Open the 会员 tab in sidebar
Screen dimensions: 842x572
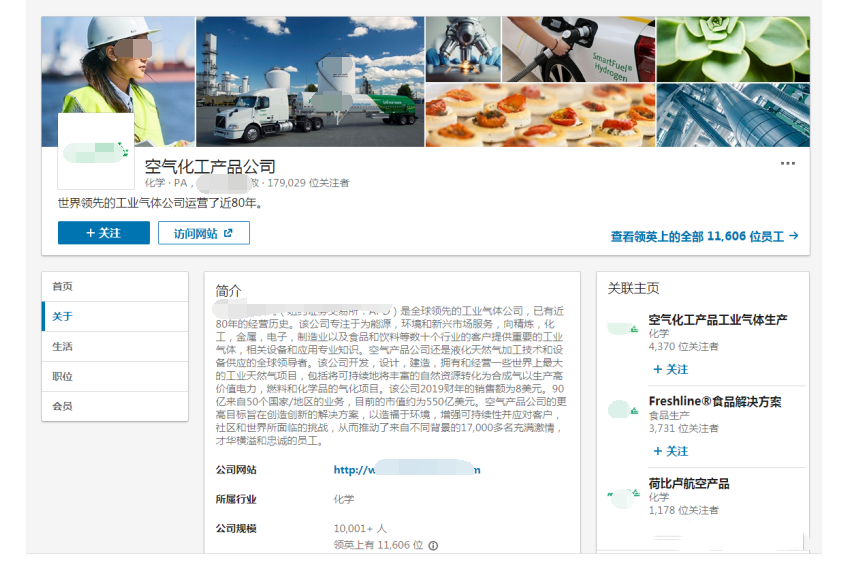(x=115, y=406)
